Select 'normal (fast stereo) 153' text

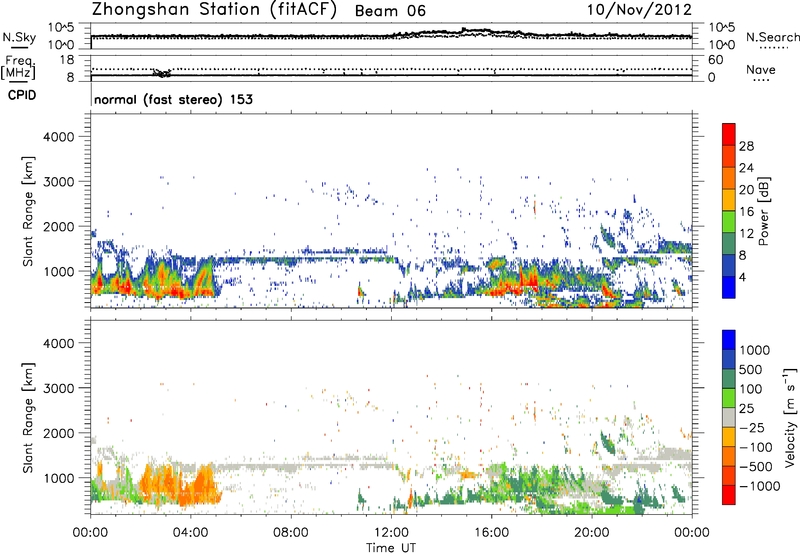[x=173, y=99]
